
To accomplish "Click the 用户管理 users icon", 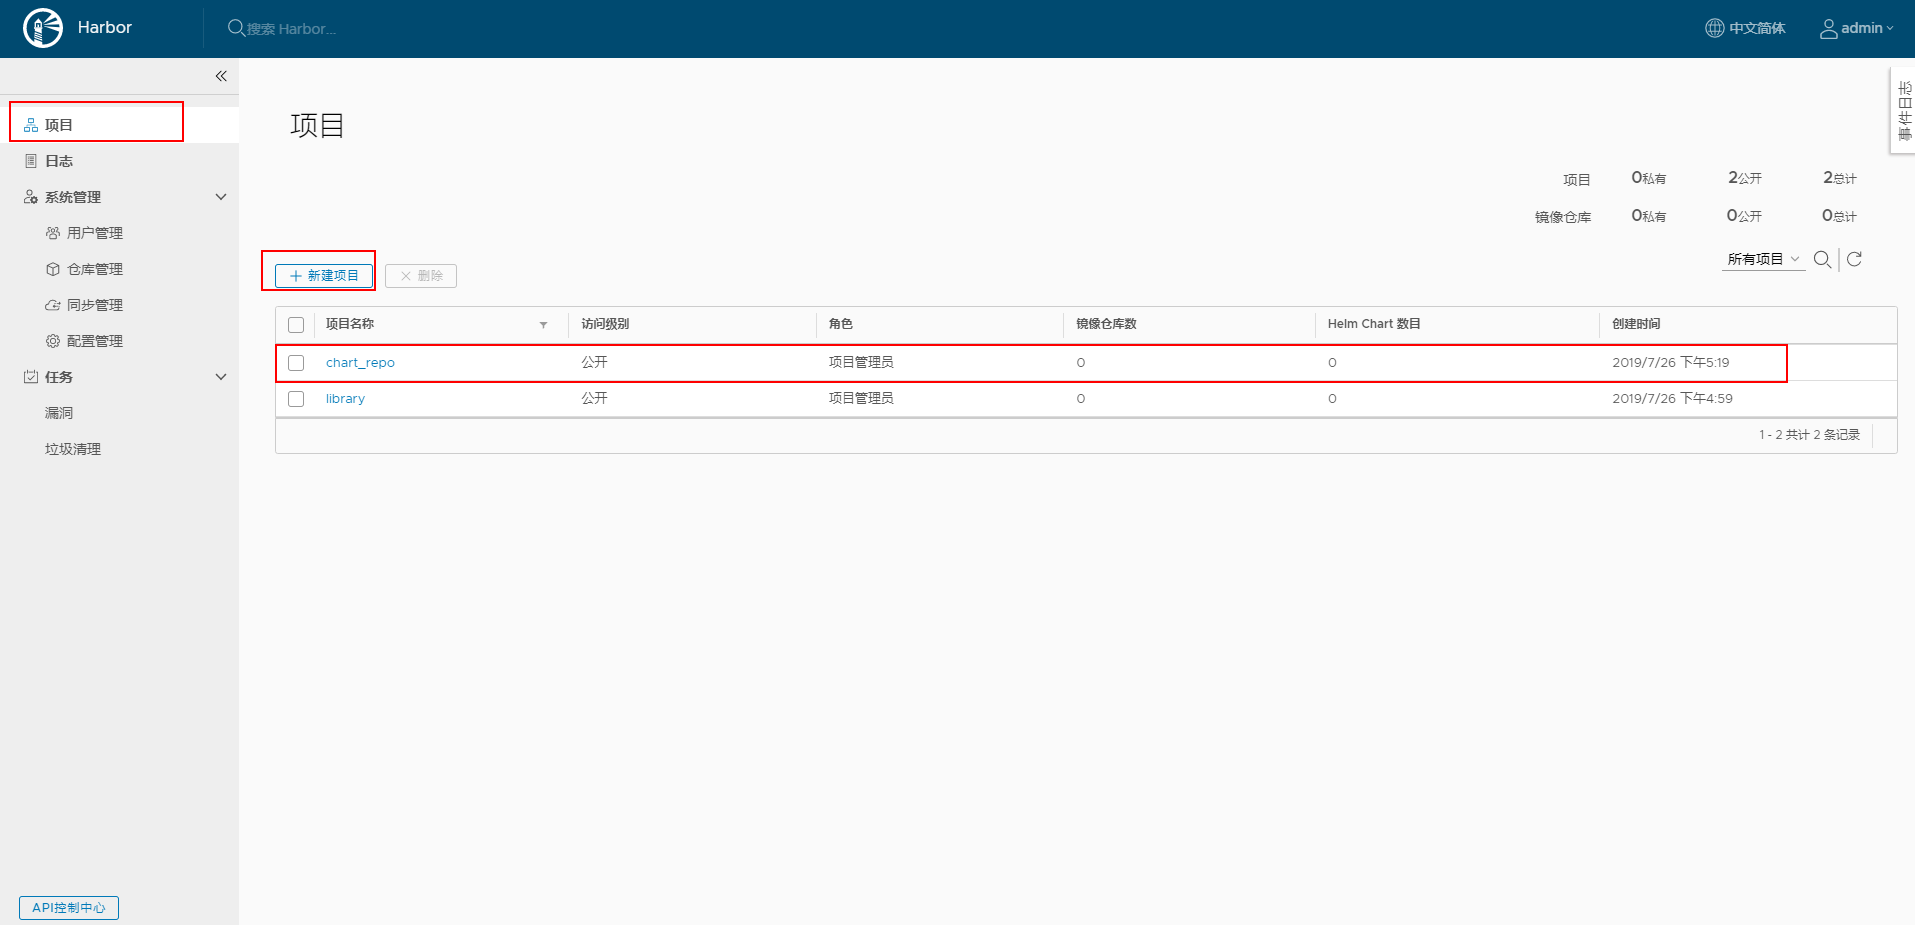I will pos(53,232).
